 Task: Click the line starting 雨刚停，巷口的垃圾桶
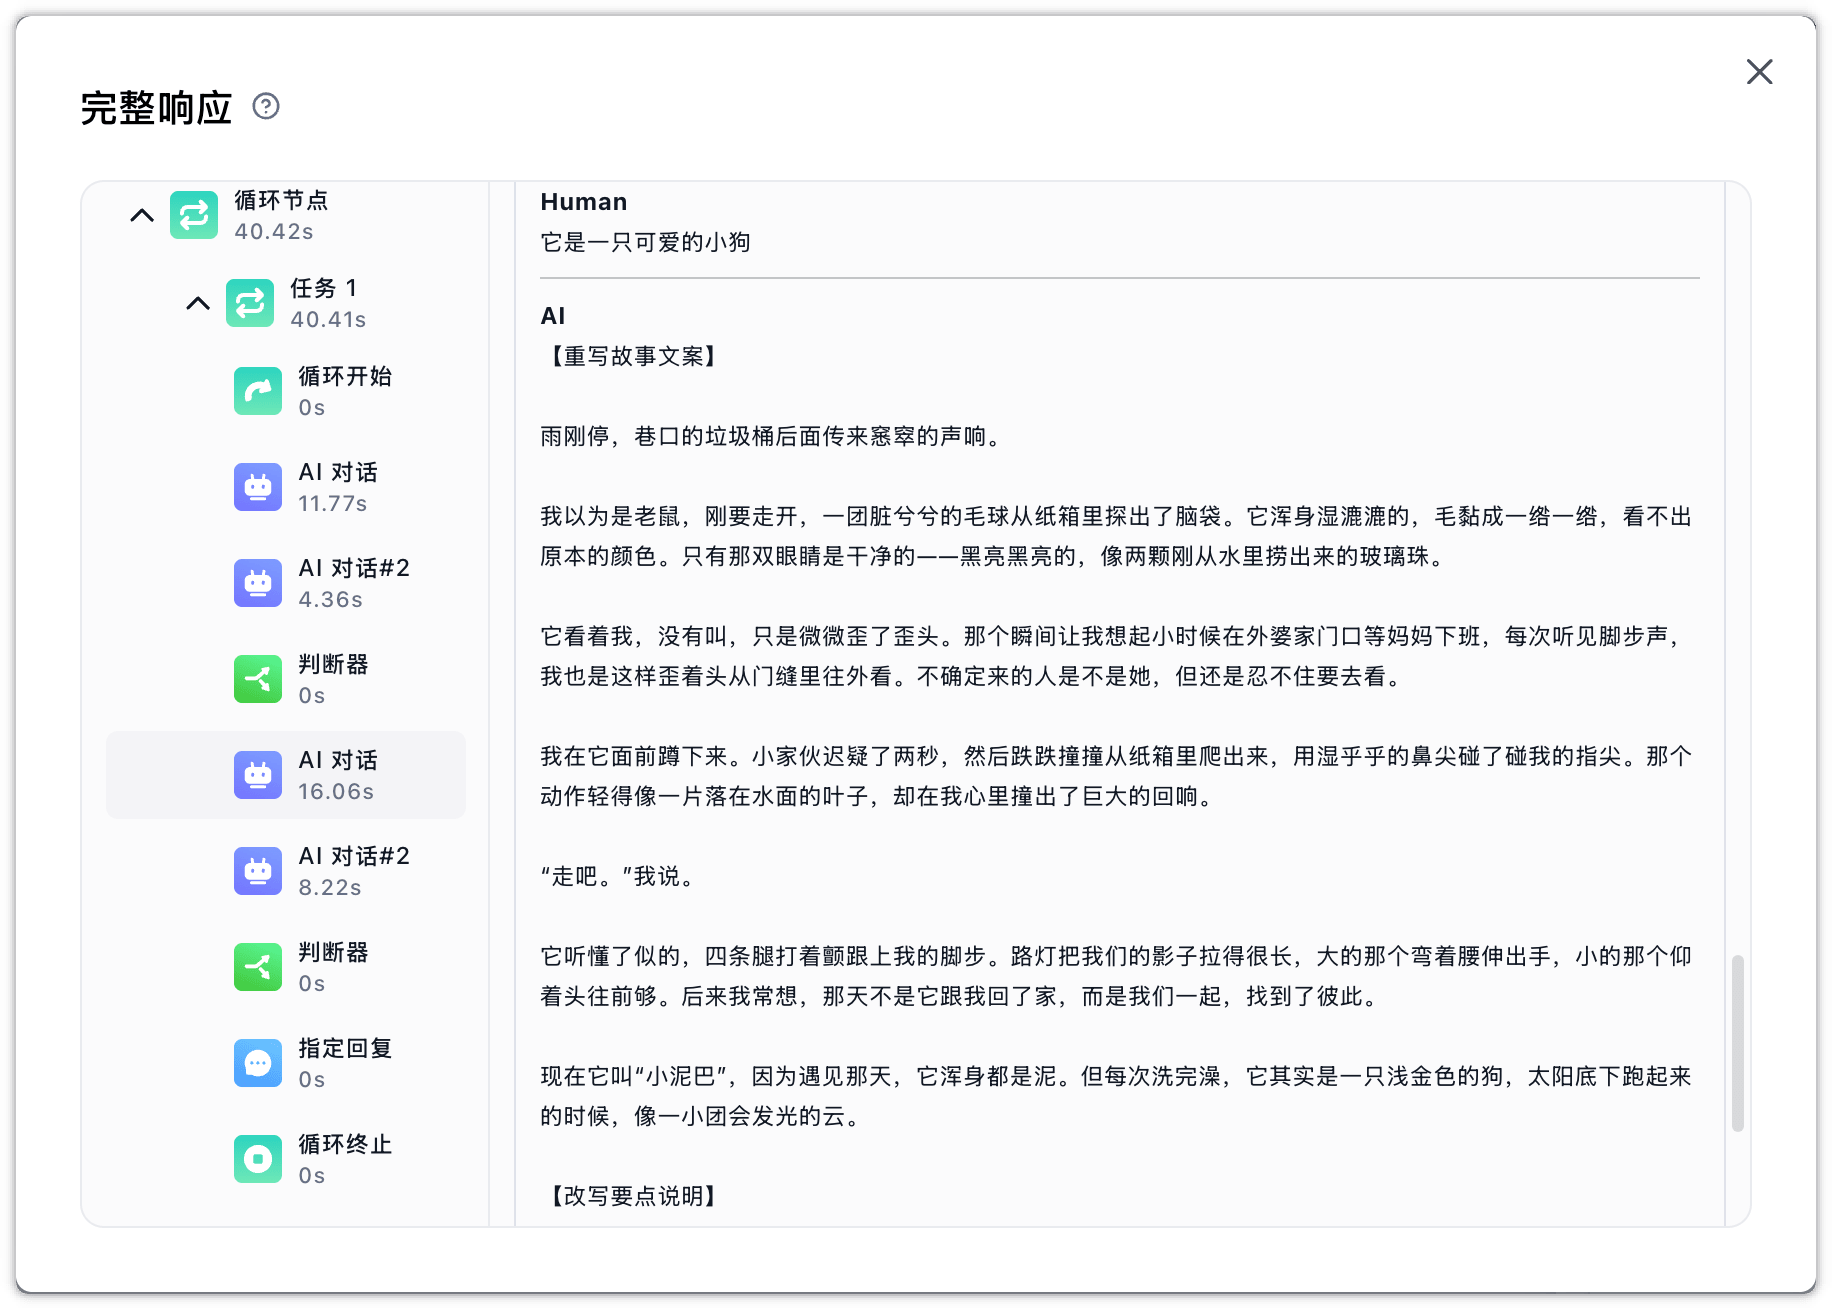[774, 436]
